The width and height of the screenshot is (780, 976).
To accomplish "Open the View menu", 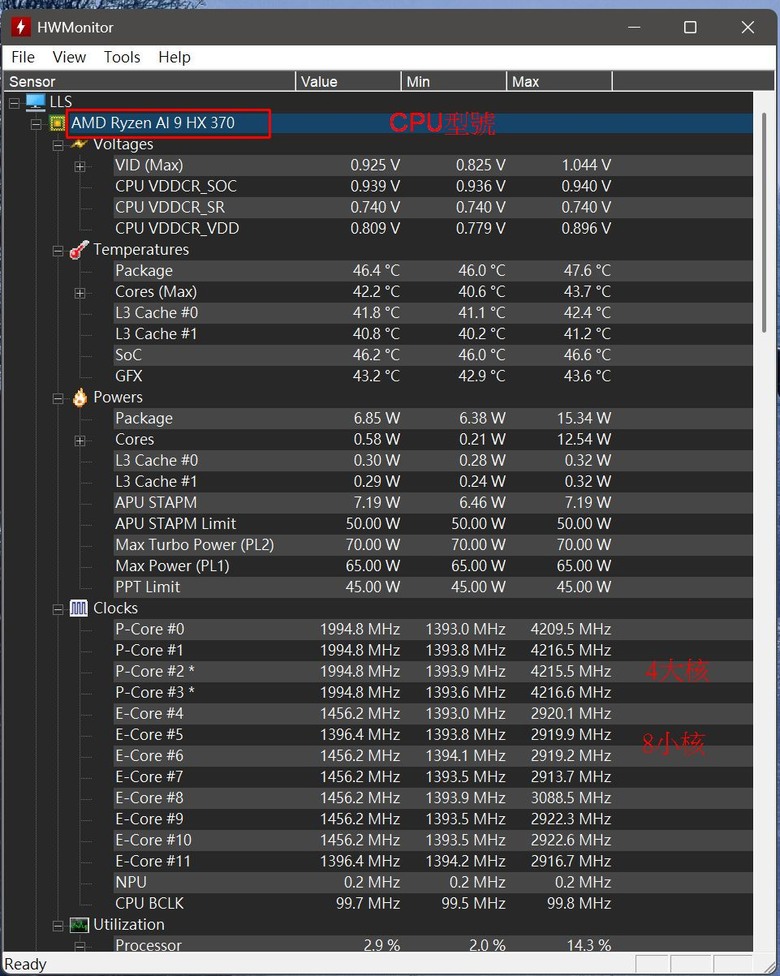I will pos(69,57).
